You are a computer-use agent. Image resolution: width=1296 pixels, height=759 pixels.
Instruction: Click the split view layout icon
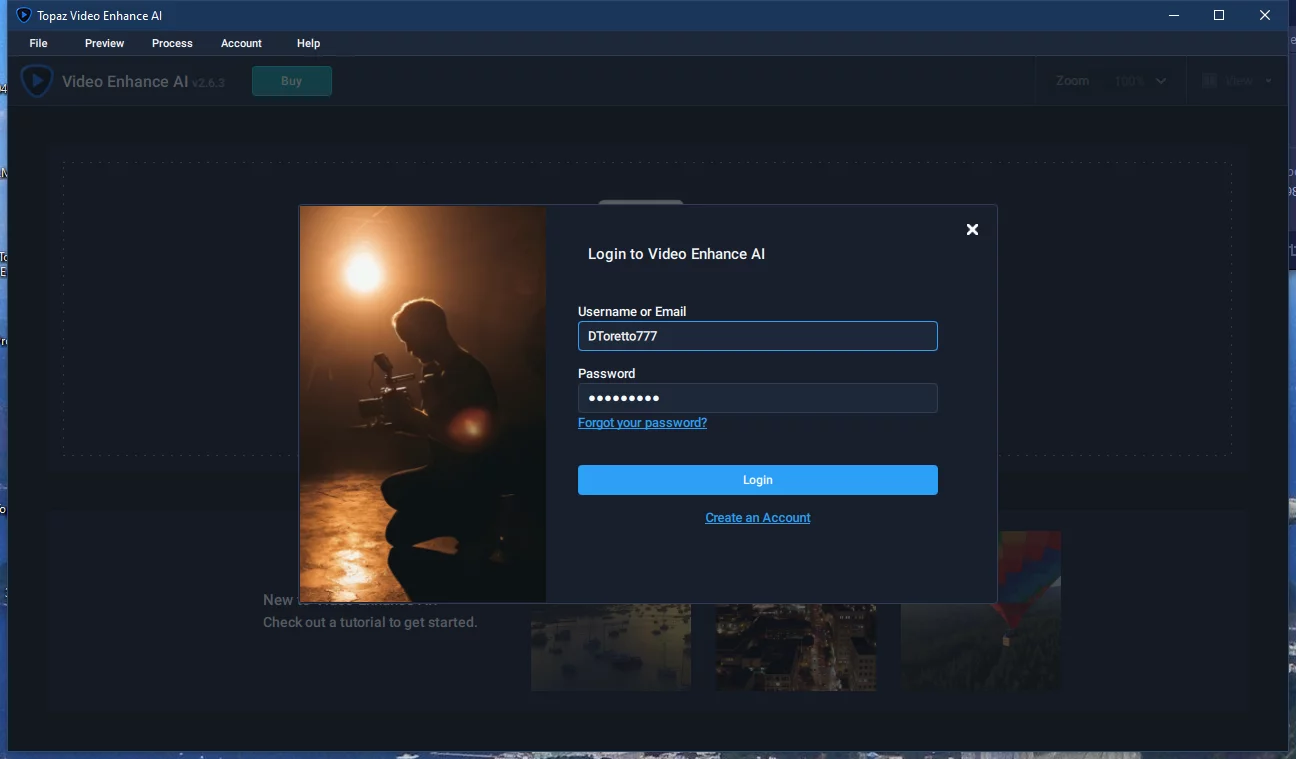[x=1209, y=81]
